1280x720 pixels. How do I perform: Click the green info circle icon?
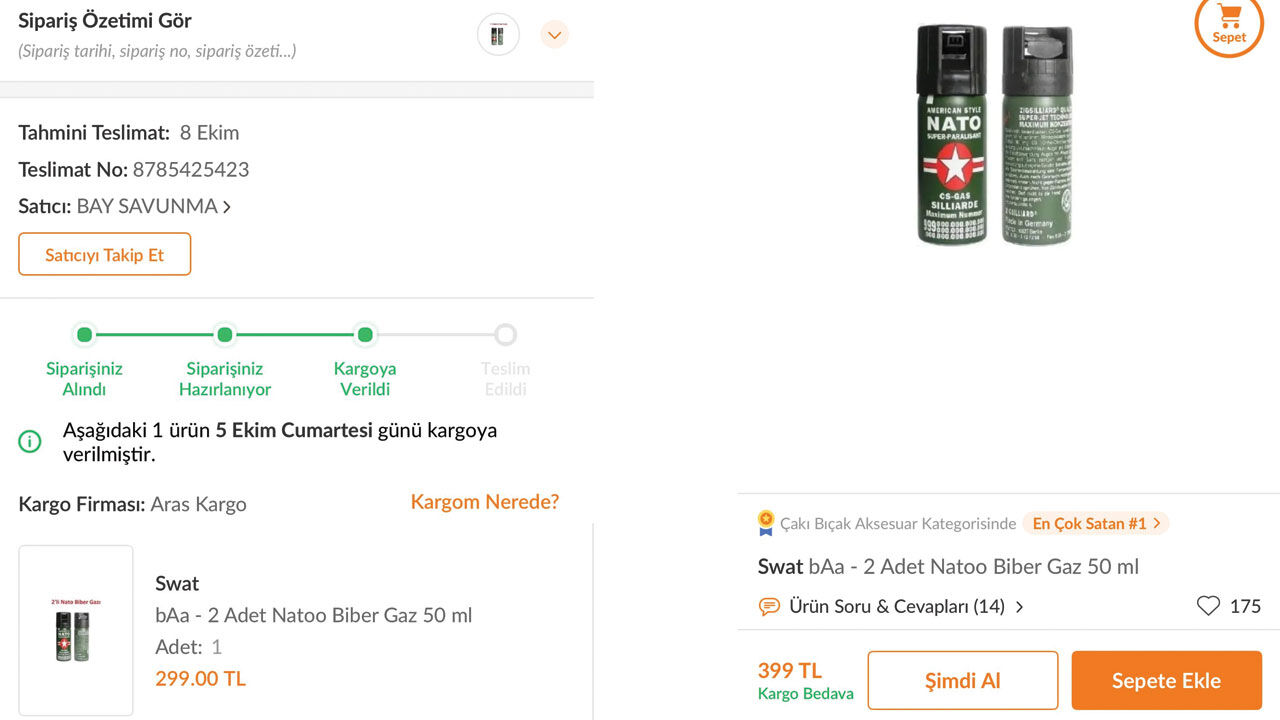coord(30,441)
